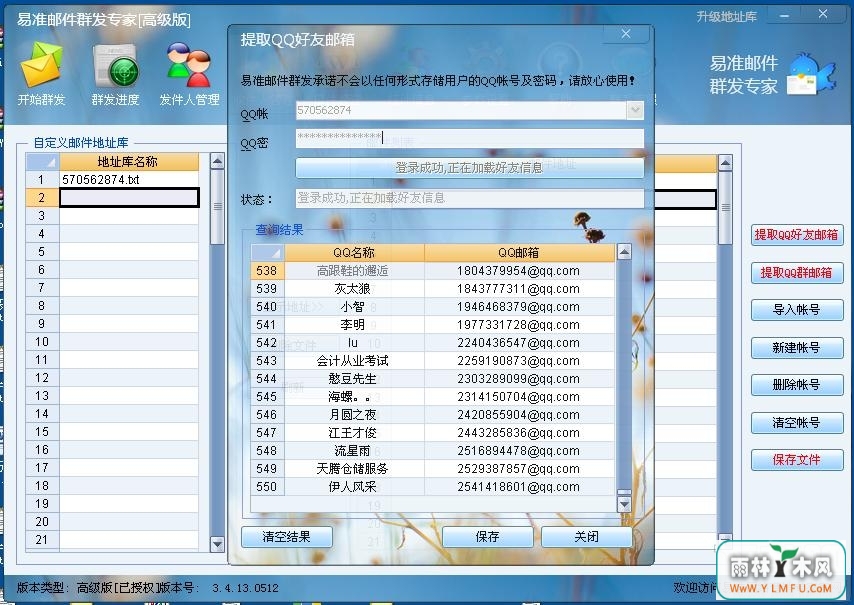This screenshot has height=605, width=854.
Task: Click the 状态 status text field
Action: [x=470, y=198]
